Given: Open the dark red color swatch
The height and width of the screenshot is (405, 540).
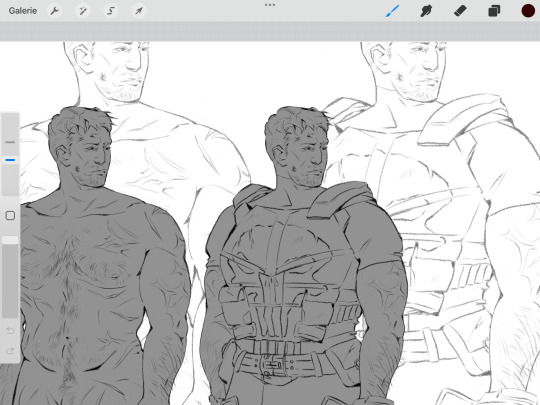Looking at the screenshot, I should click(x=528, y=11).
